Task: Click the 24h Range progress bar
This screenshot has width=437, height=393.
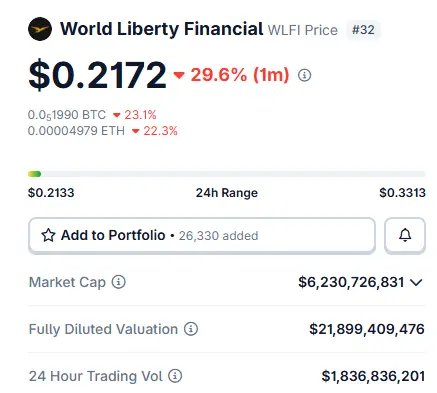Action: point(227,174)
